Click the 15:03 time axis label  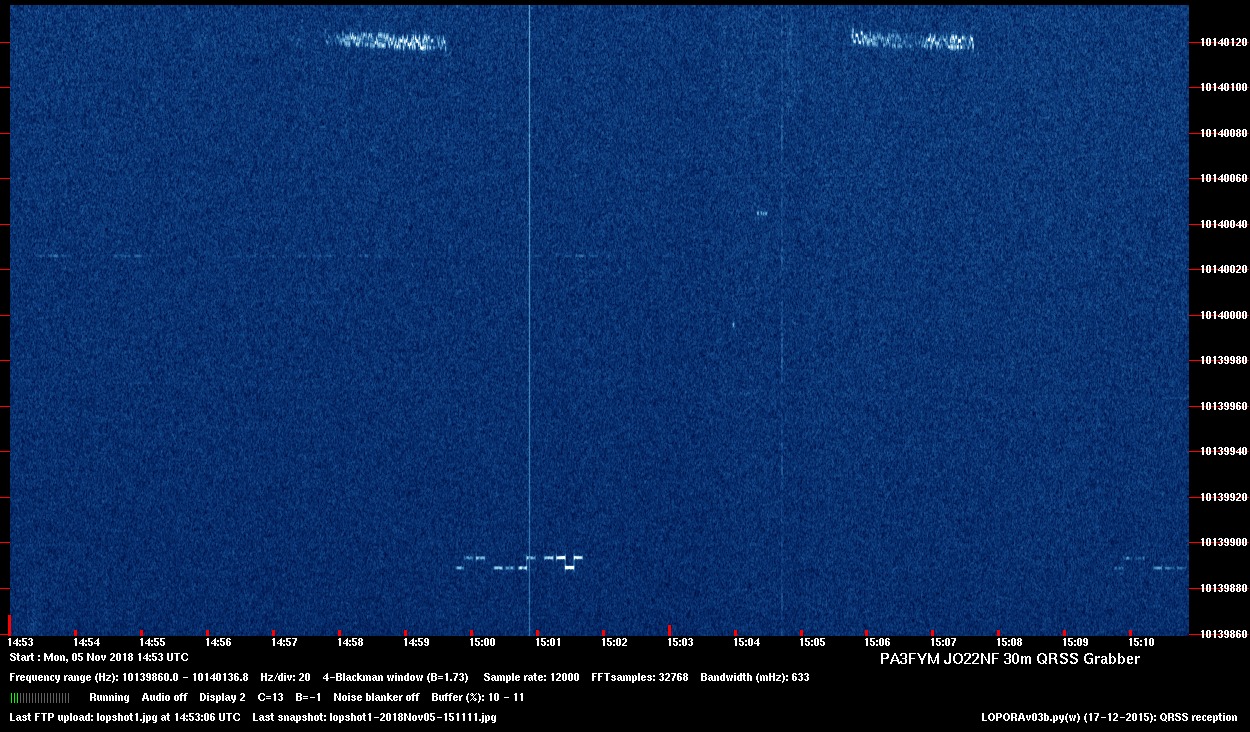coord(680,642)
